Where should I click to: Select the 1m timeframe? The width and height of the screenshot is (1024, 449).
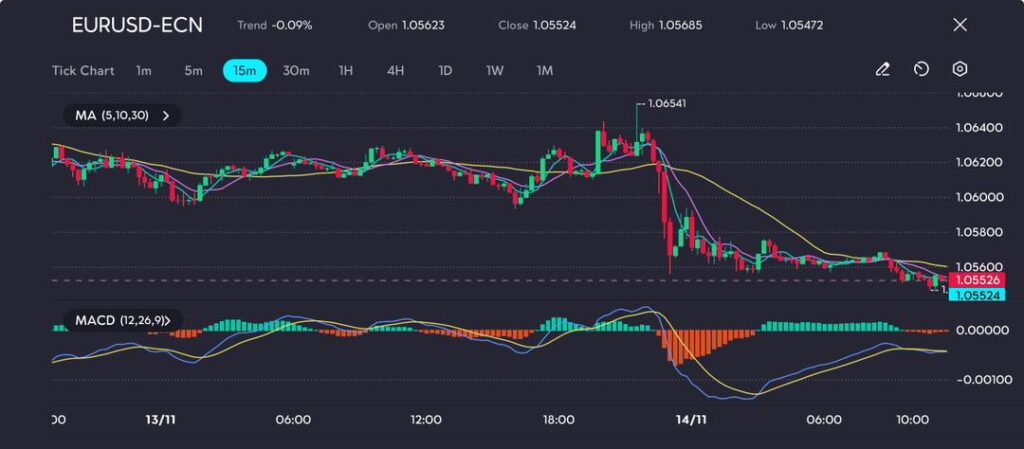tap(144, 71)
